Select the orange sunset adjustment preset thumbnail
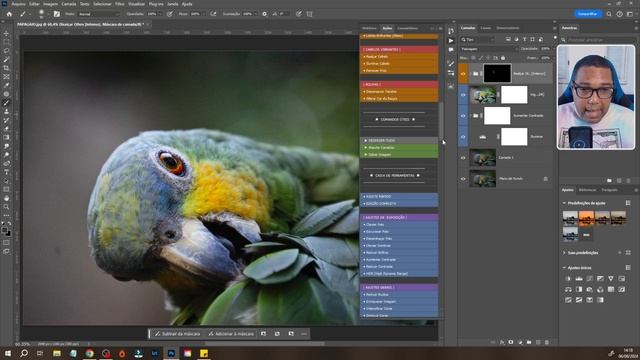640x360 pixels. point(586,218)
